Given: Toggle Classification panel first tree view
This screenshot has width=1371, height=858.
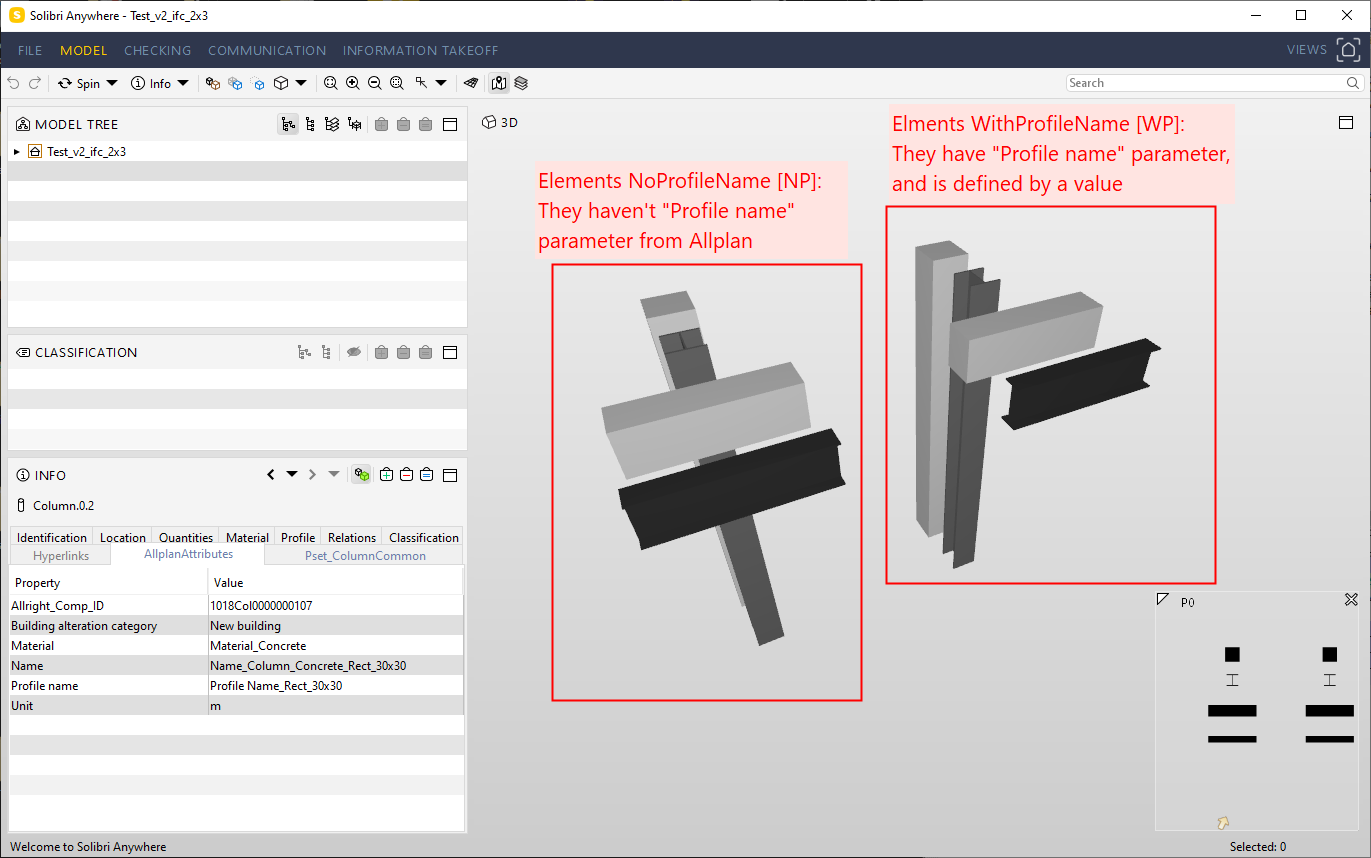Looking at the screenshot, I should click(x=304, y=352).
